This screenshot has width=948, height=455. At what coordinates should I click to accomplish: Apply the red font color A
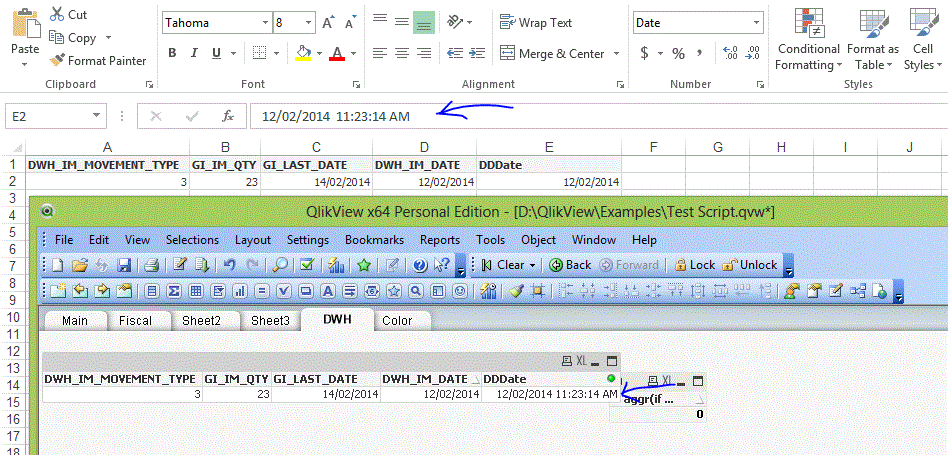337,53
